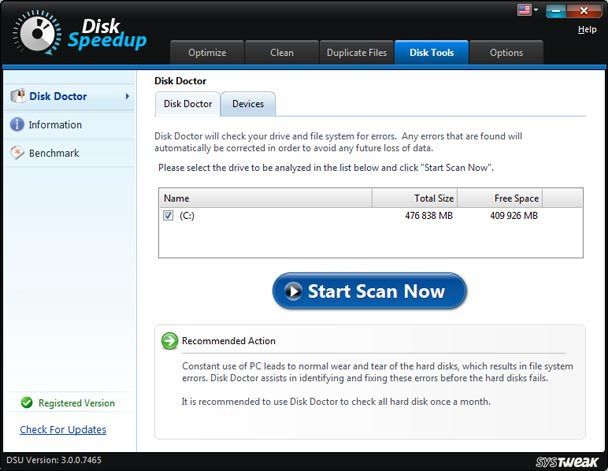The image size is (608, 471).
Task: Sort by the Total Size column header
Action: point(415,198)
